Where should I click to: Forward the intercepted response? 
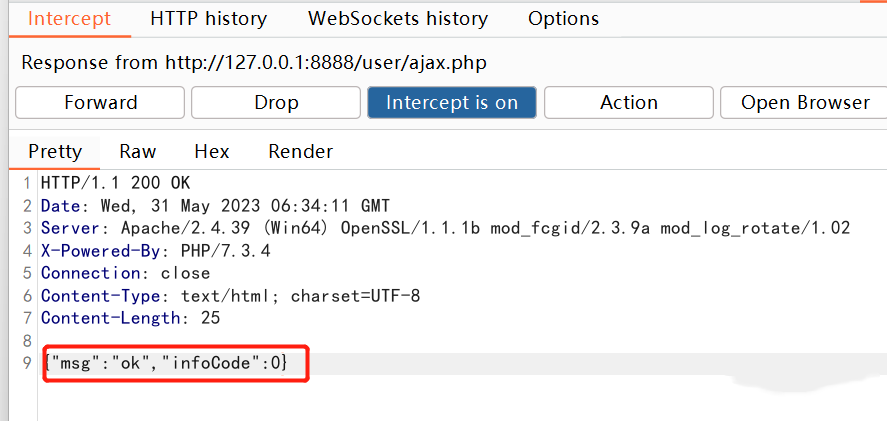[100, 102]
